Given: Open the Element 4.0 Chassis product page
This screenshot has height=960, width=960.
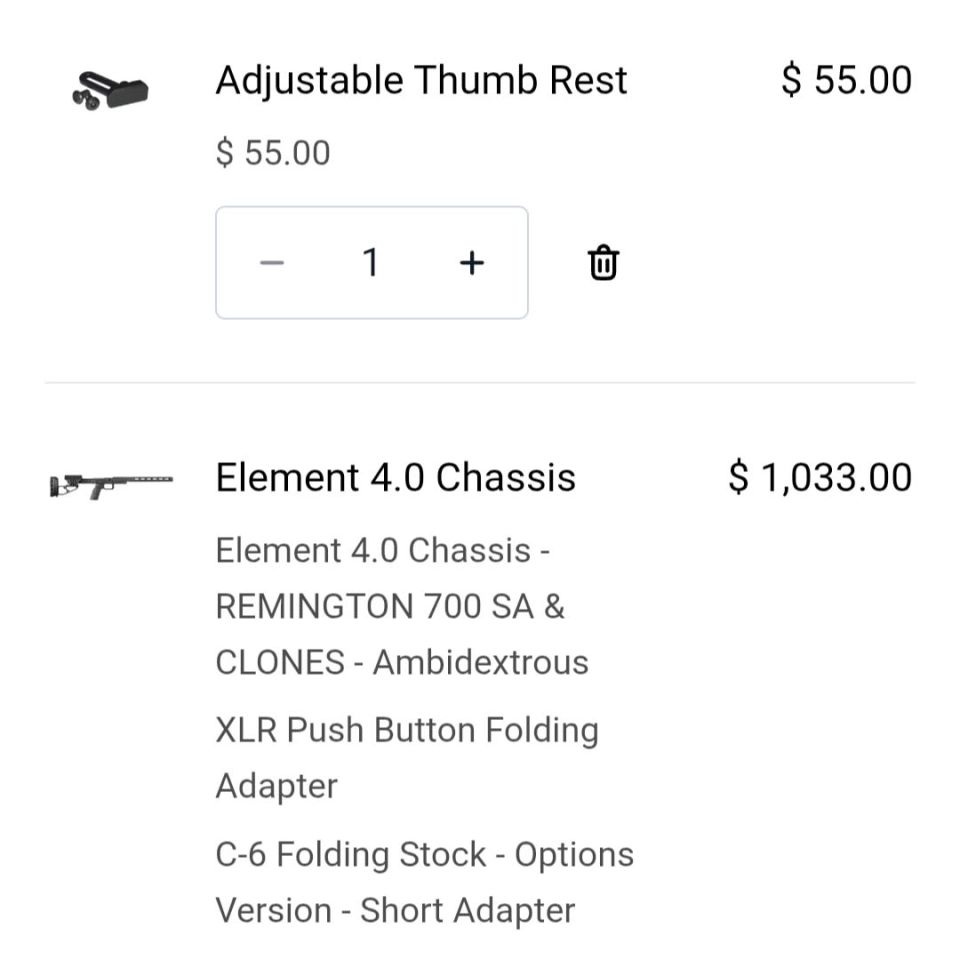Looking at the screenshot, I should (396, 478).
